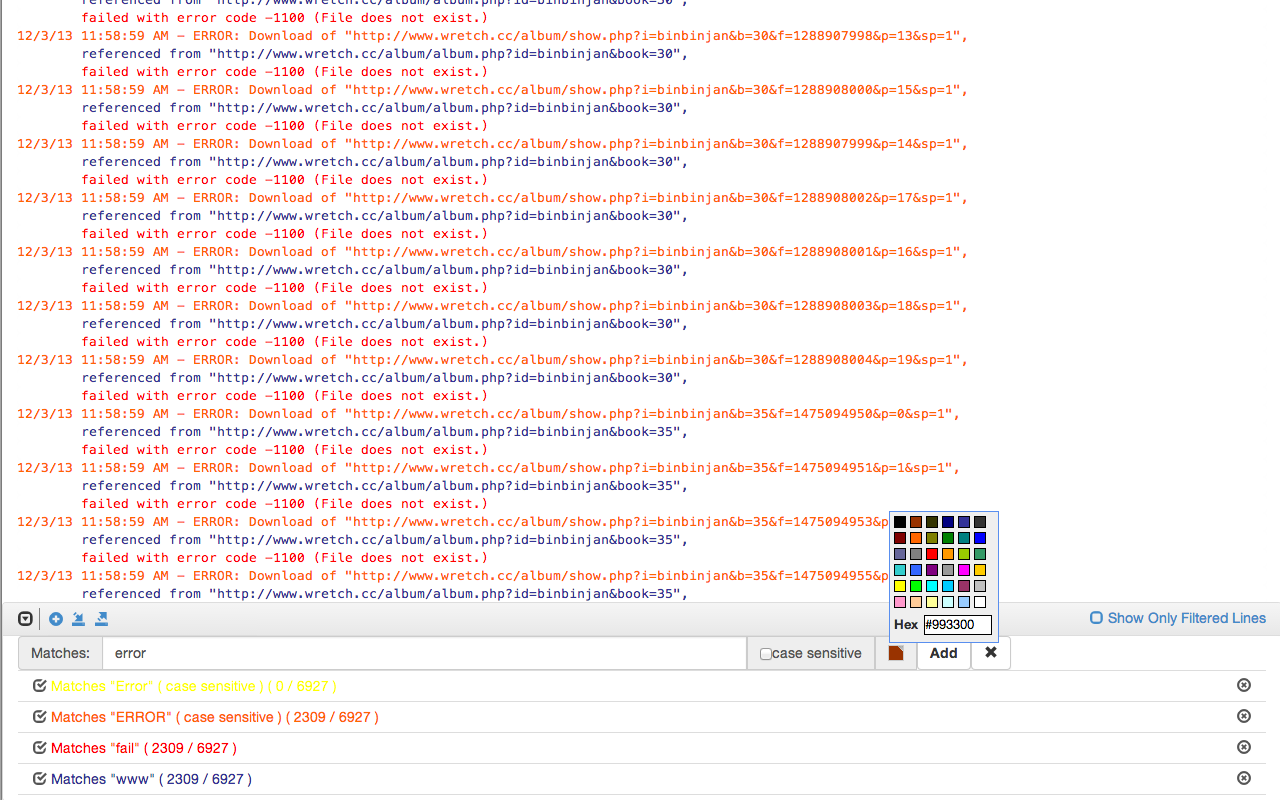Pick the plum swatch in the fifth row

pos(964,586)
